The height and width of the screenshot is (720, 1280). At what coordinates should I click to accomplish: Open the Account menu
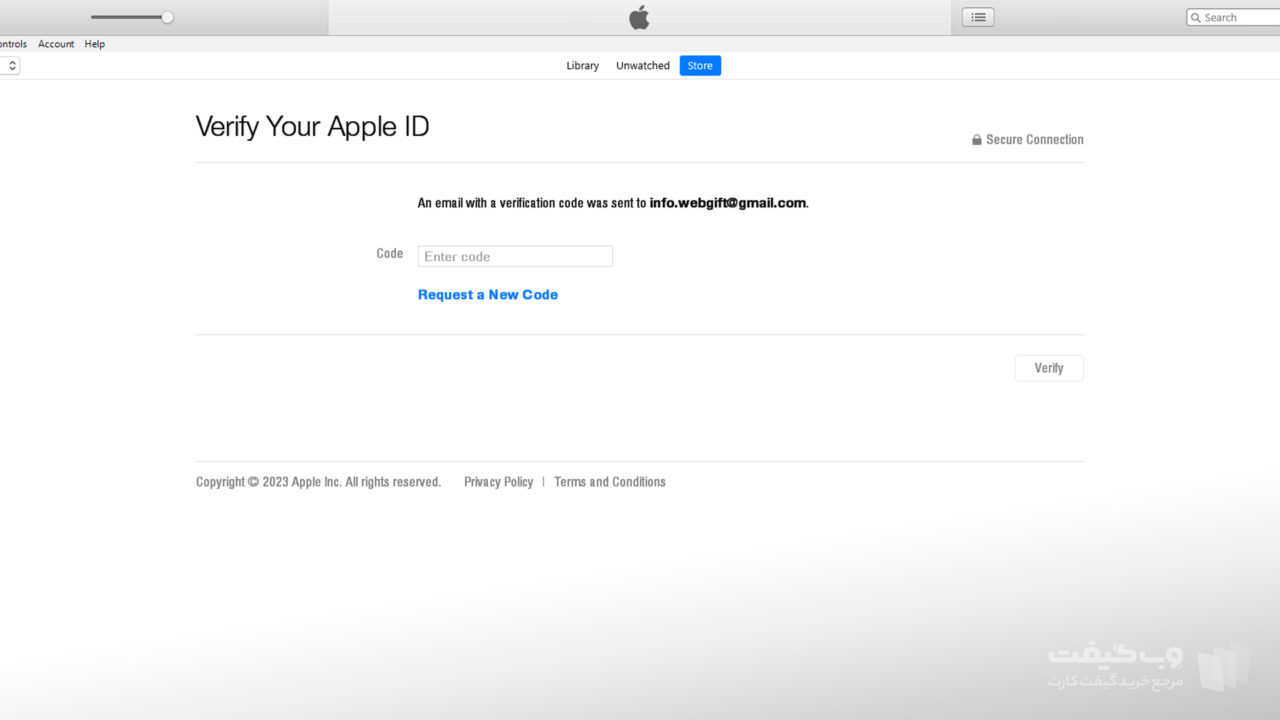pos(56,44)
